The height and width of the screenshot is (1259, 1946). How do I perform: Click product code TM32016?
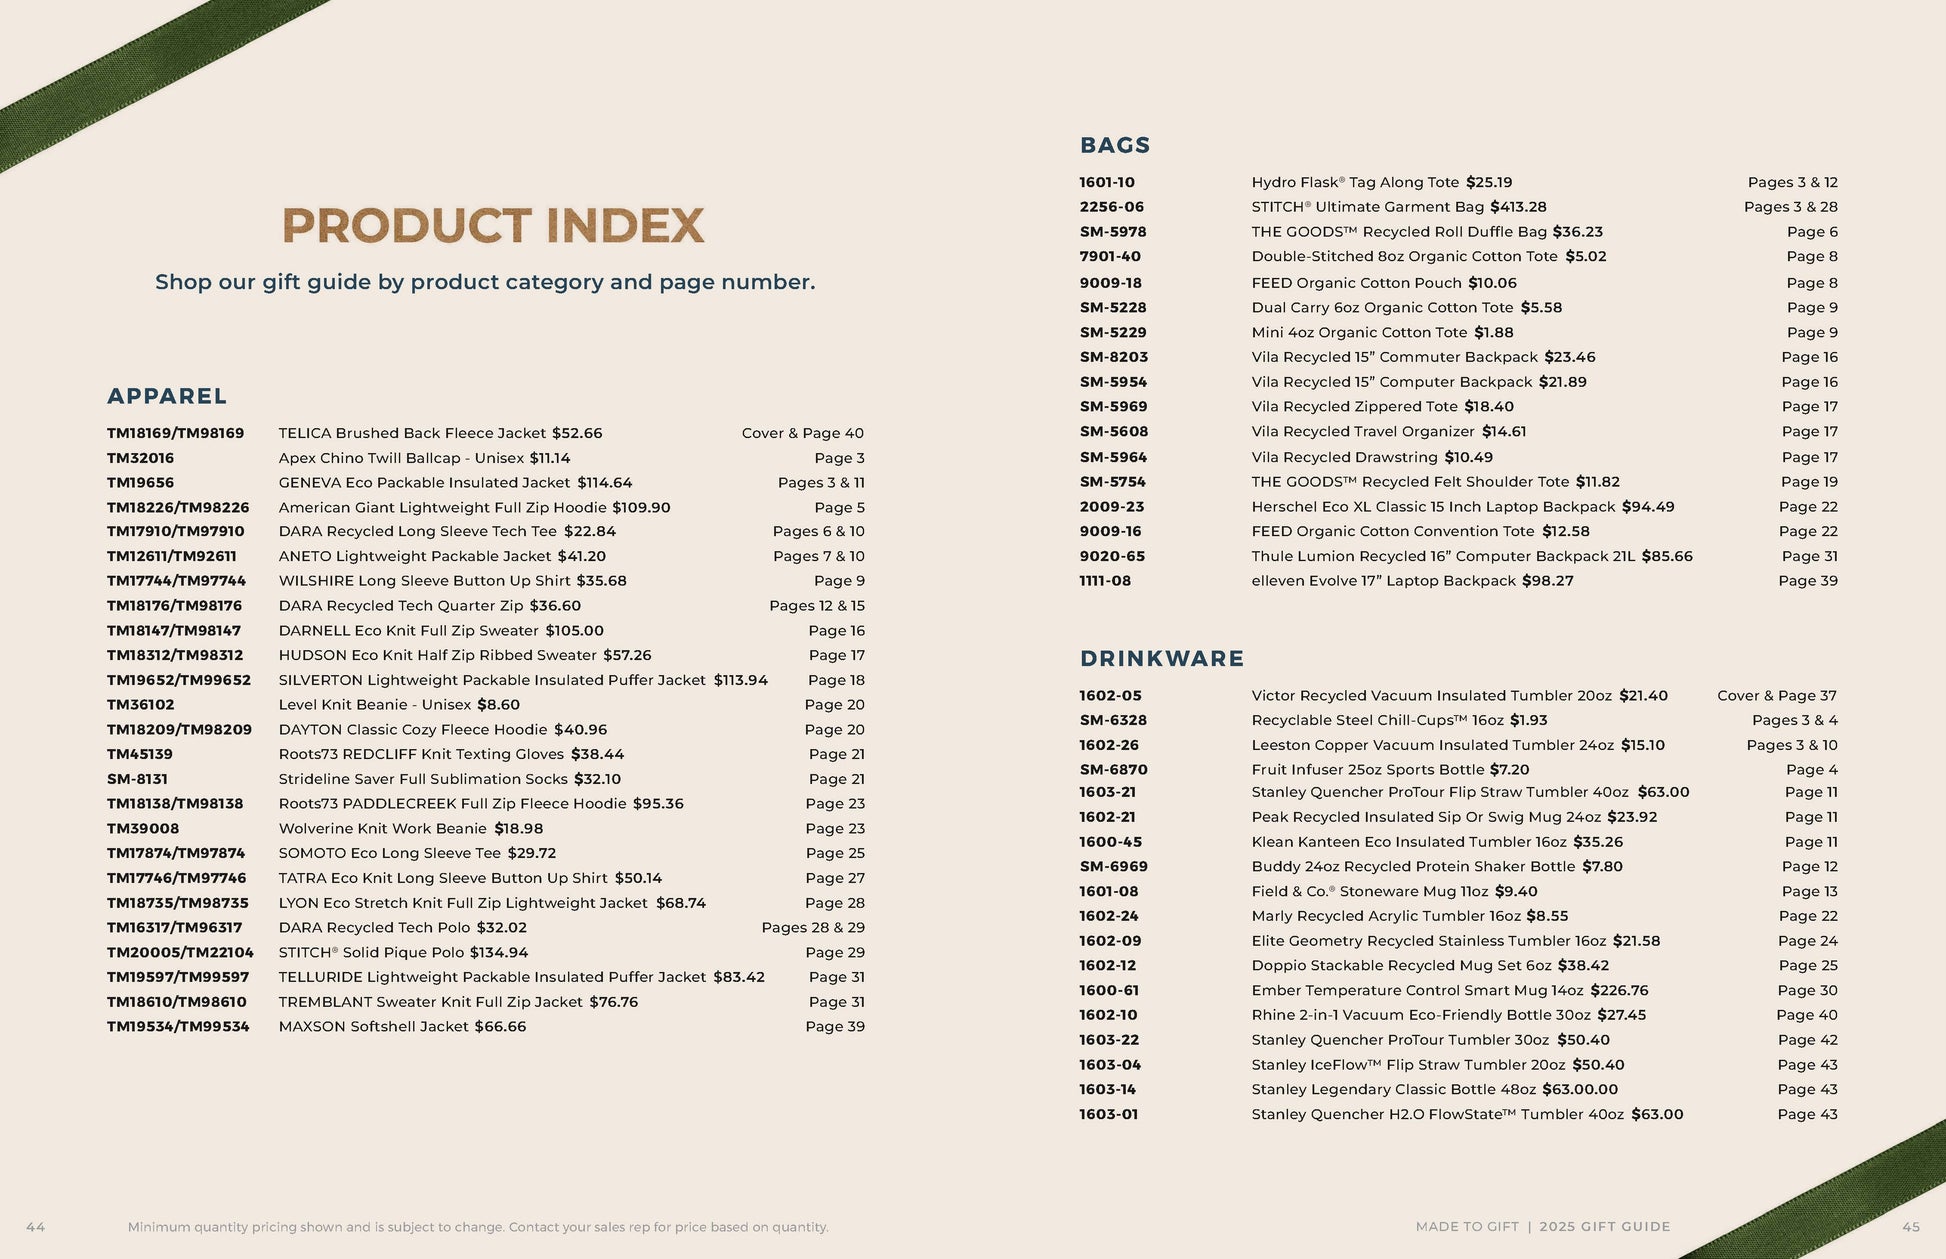140,458
